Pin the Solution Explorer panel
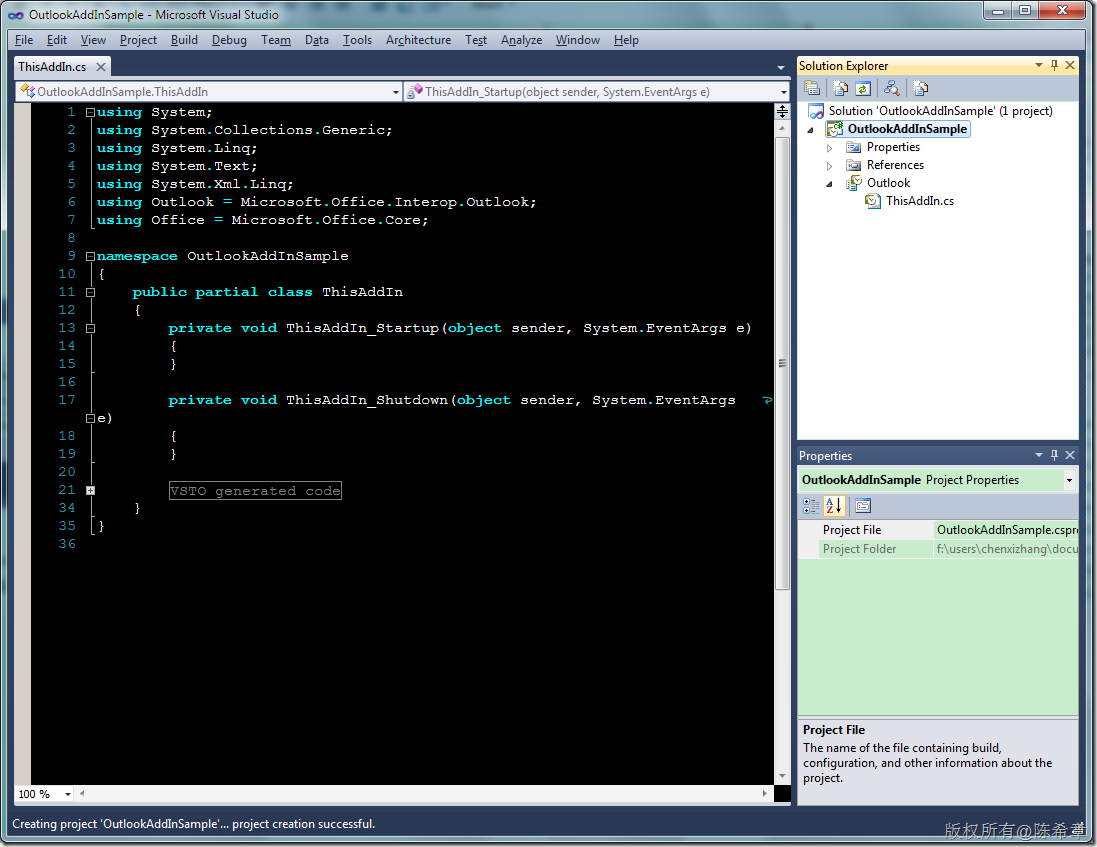Screen dimensions: 1097x847 click(1054, 65)
